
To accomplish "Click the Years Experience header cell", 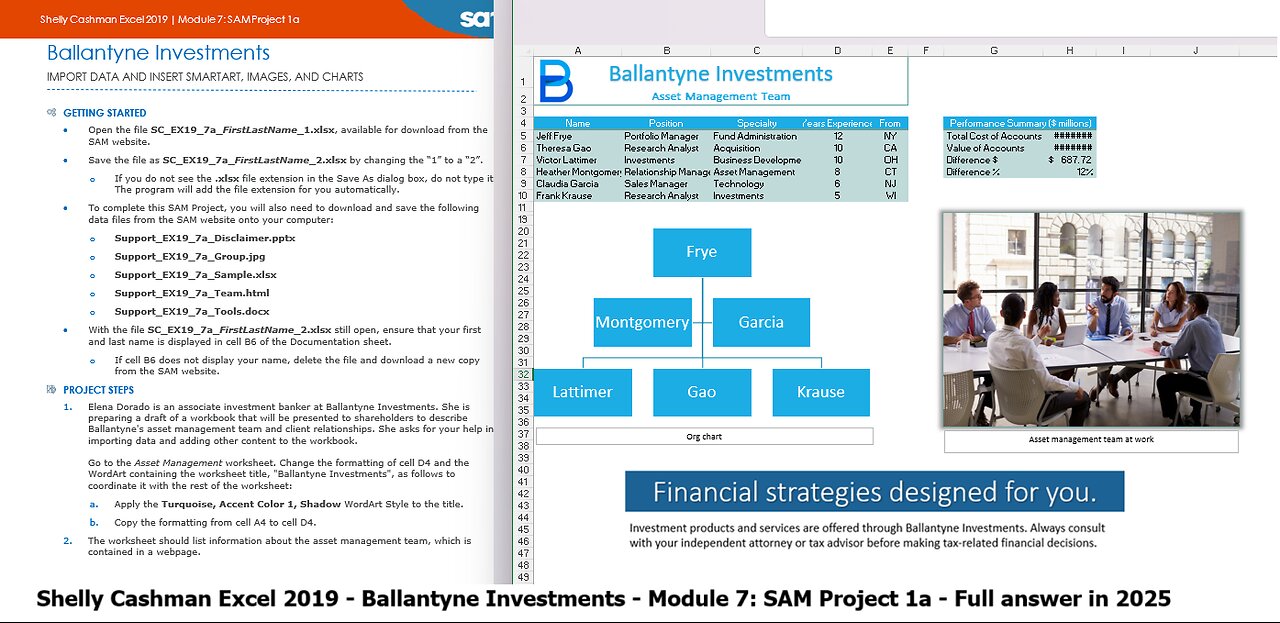I will coord(837,124).
